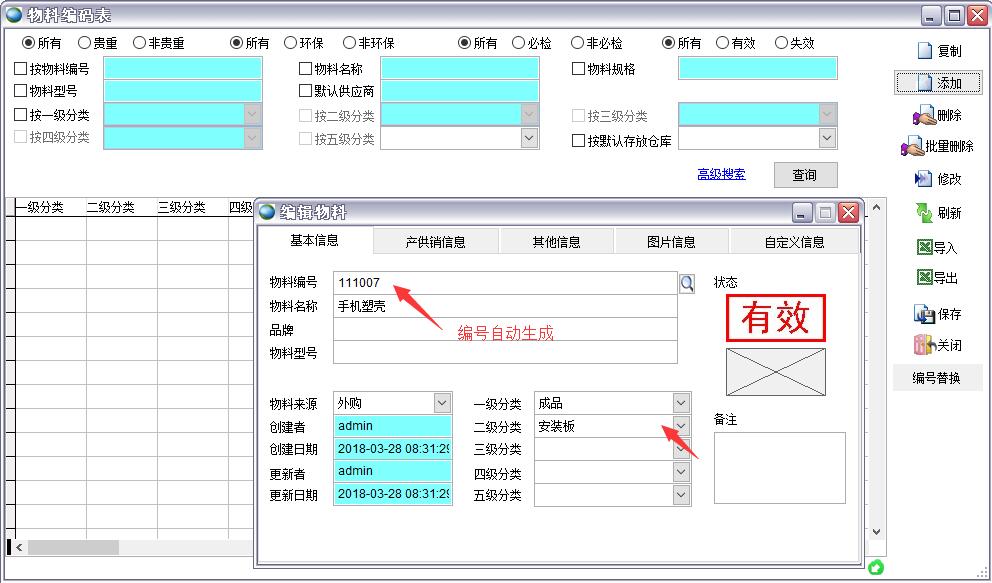
Task: Click the 刷新 (refresh) icon button
Action: [937, 213]
